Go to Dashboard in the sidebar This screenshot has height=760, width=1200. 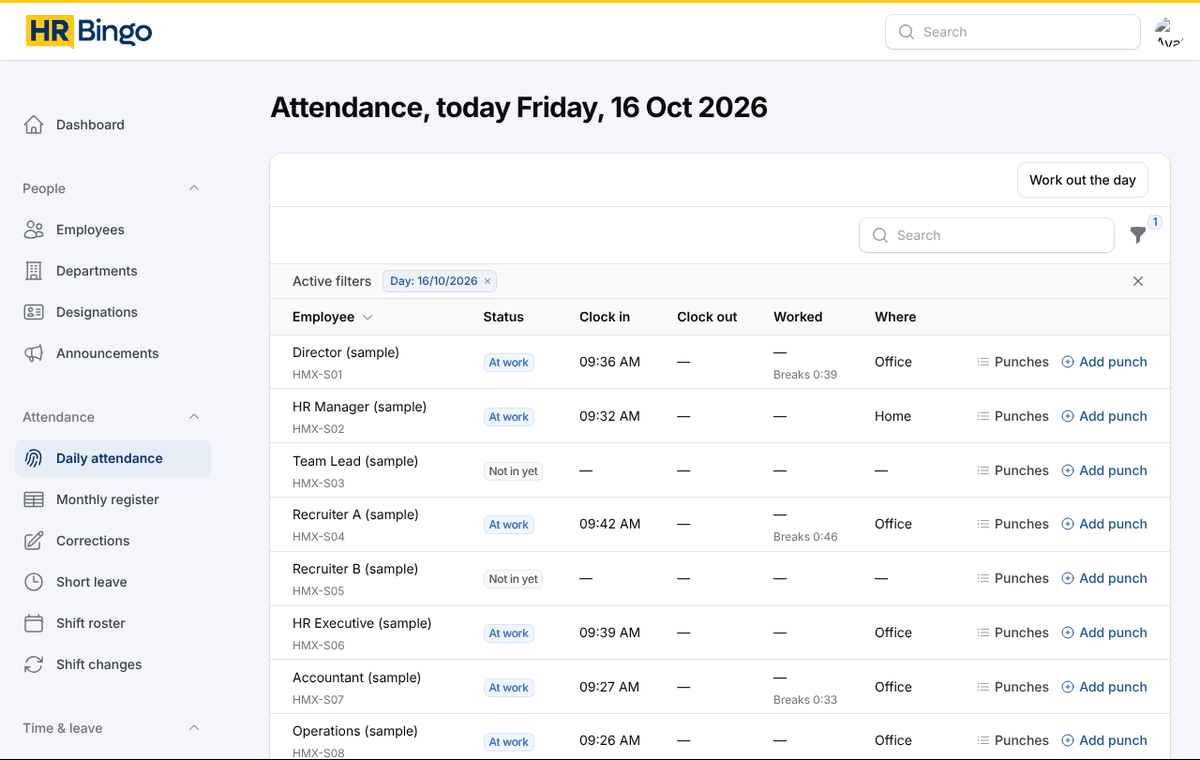coord(112,125)
